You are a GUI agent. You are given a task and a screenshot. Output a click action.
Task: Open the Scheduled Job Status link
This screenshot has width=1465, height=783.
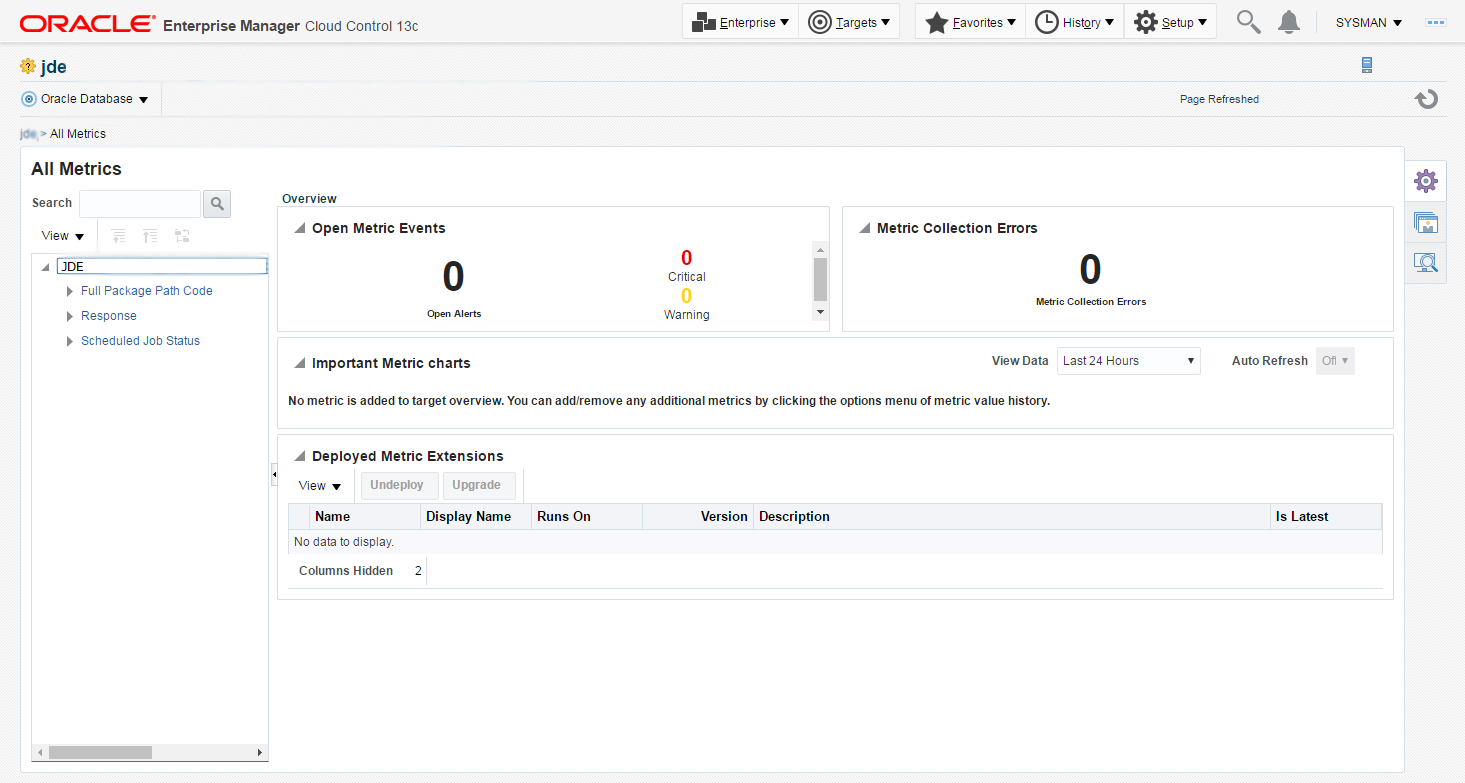(x=140, y=341)
